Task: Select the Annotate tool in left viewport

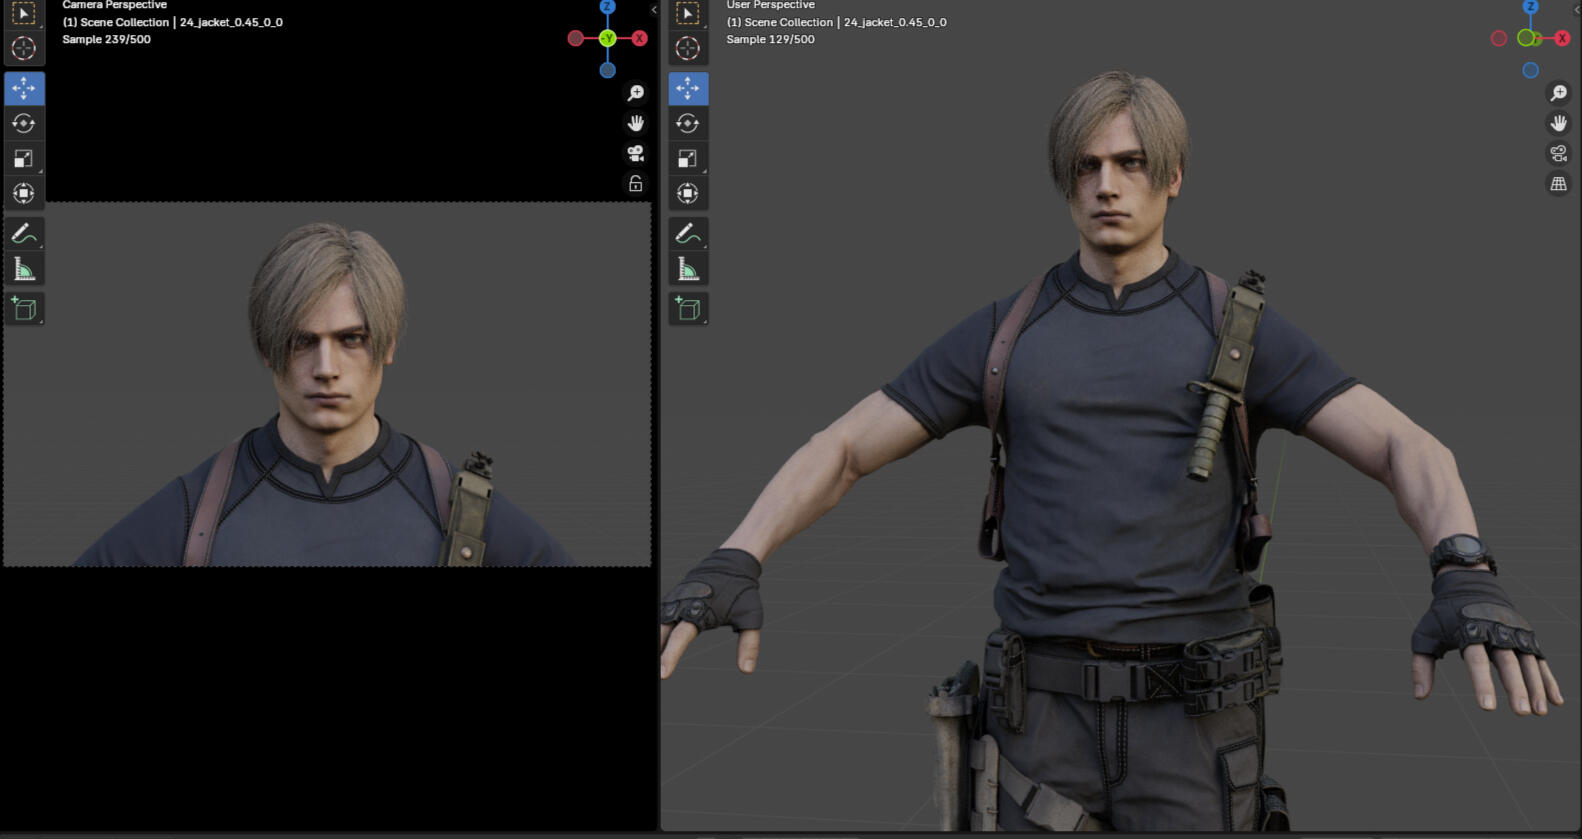Action: tap(24, 233)
